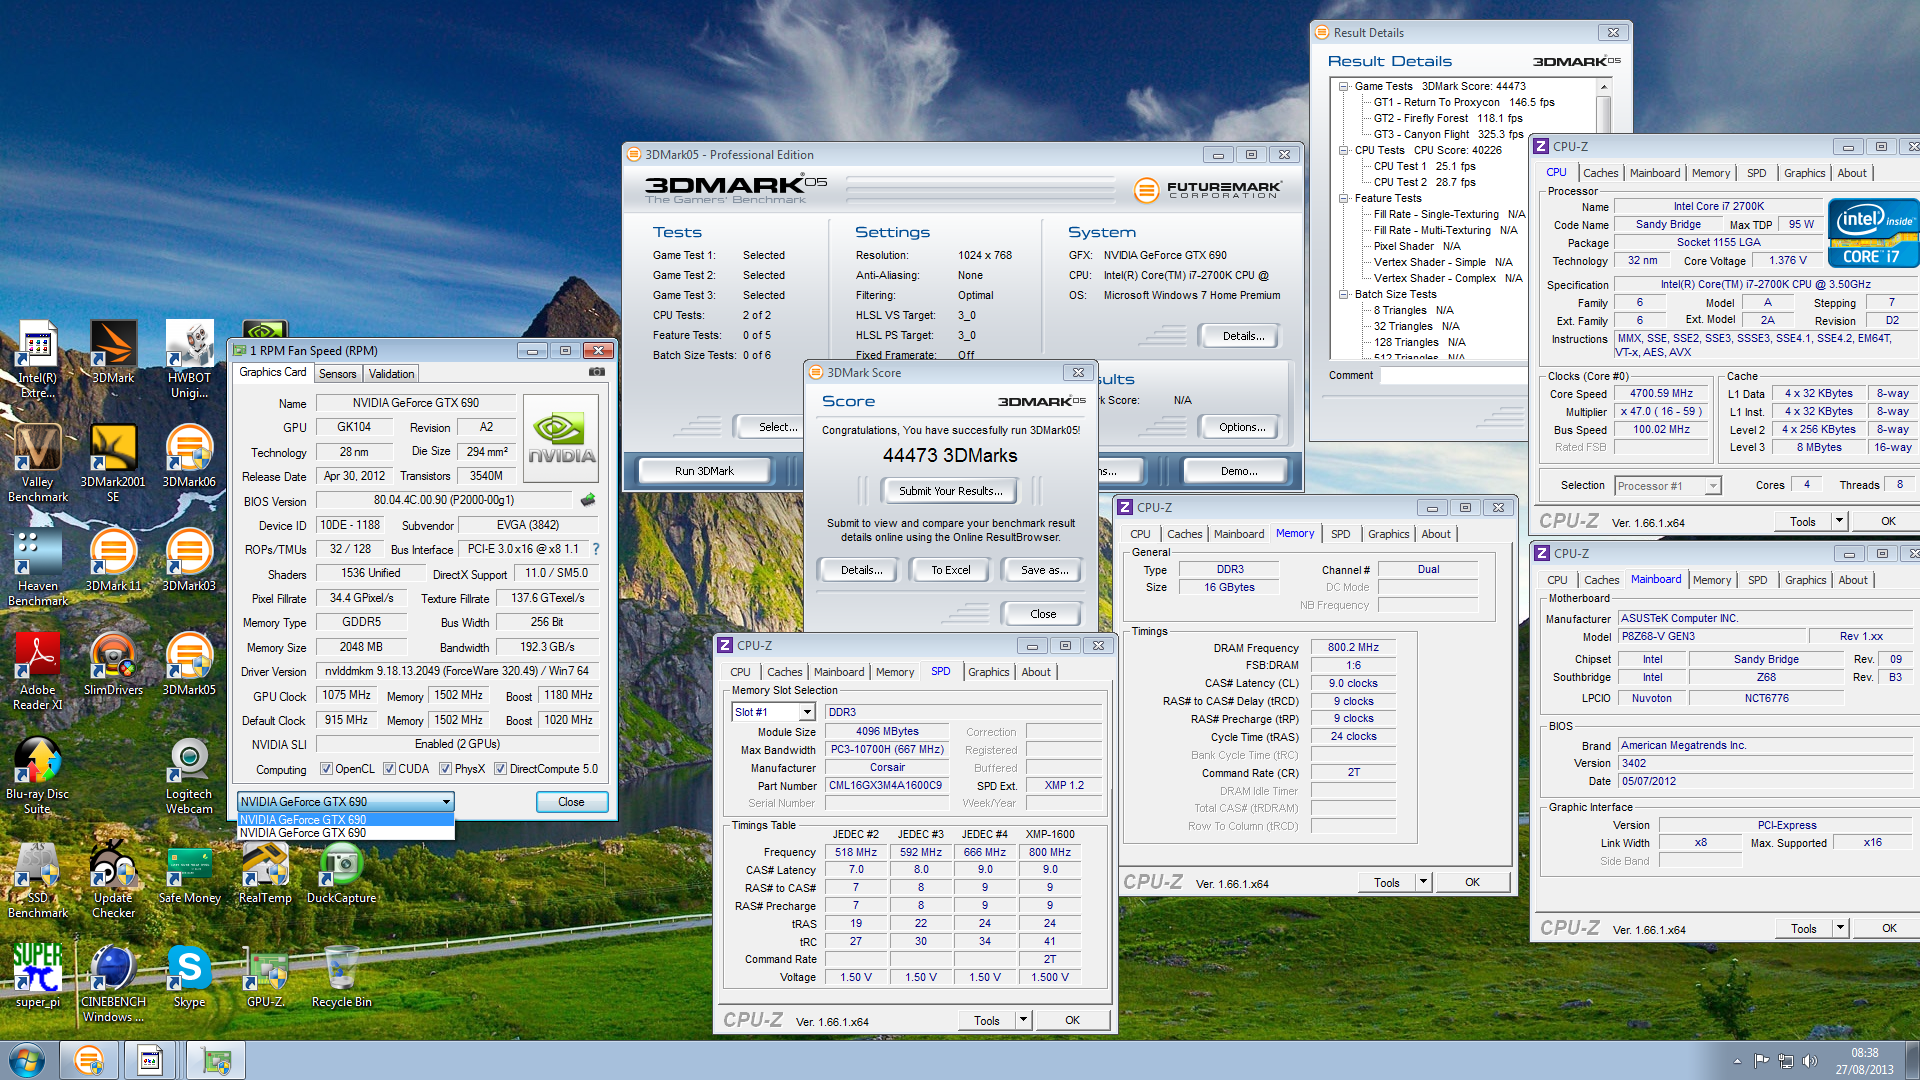Launch Valley Benchmark from the desktop

click(38, 464)
